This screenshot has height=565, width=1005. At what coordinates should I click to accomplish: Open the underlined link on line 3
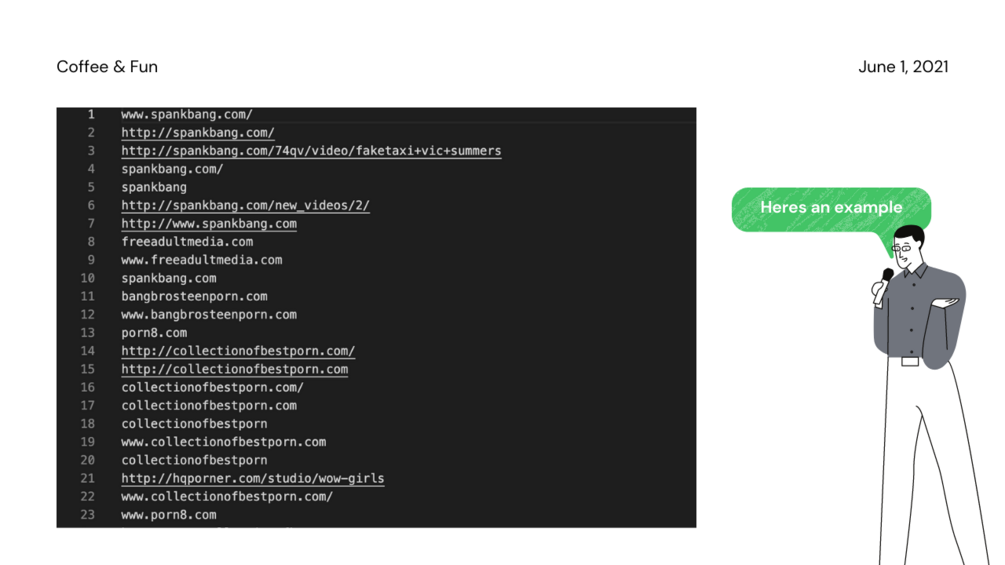point(310,151)
